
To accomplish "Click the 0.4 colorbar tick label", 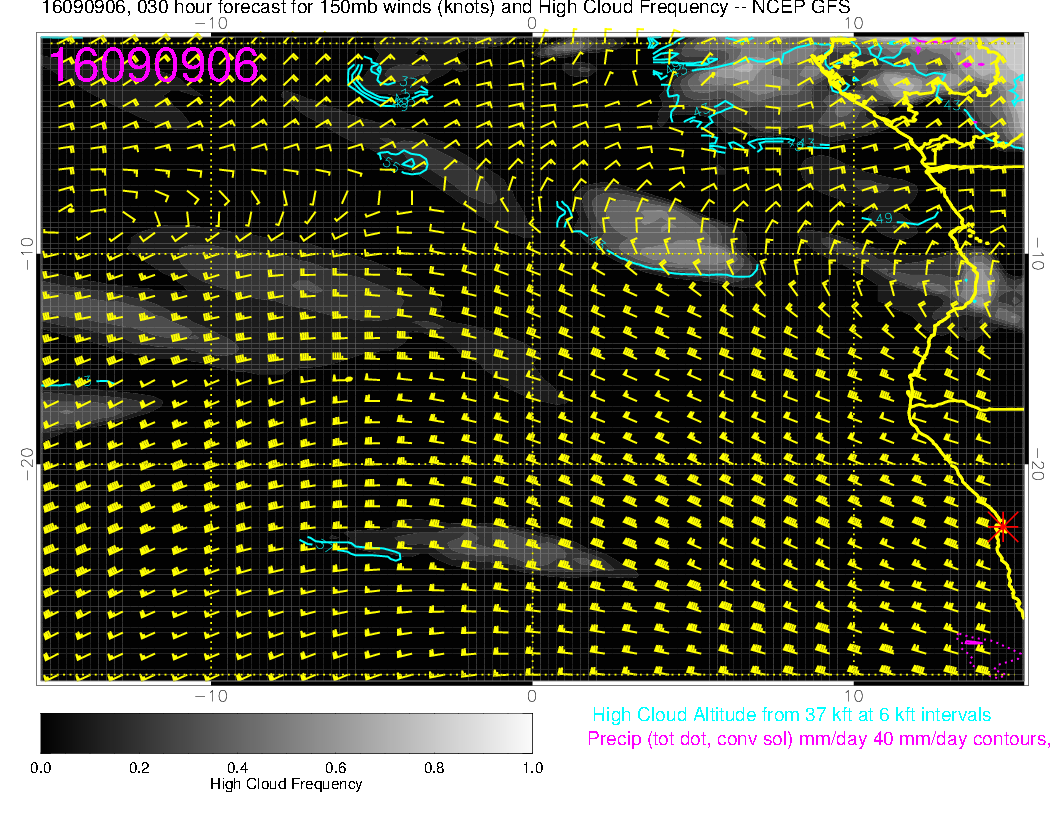I will (x=237, y=768).
